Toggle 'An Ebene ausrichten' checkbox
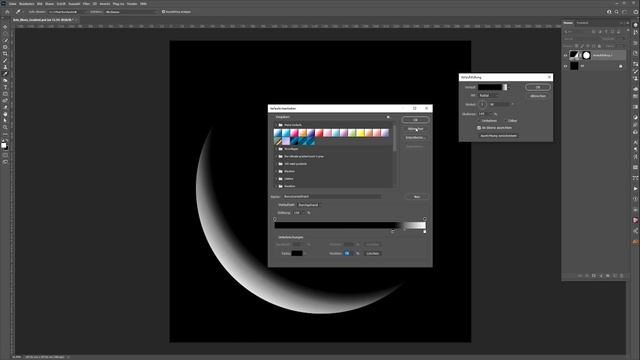The height and width of the screenshot is (360, 640). click(479, 128)
